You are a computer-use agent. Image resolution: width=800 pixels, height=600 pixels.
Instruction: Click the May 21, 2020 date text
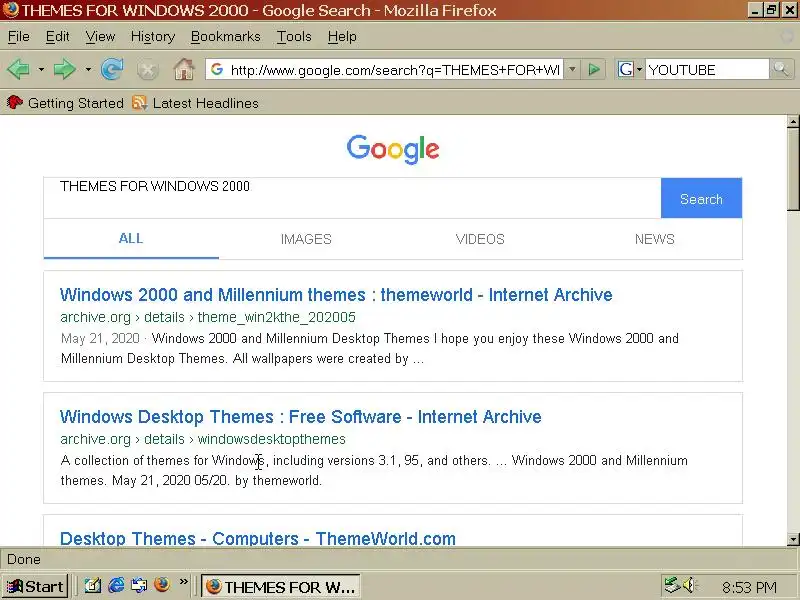100,338
